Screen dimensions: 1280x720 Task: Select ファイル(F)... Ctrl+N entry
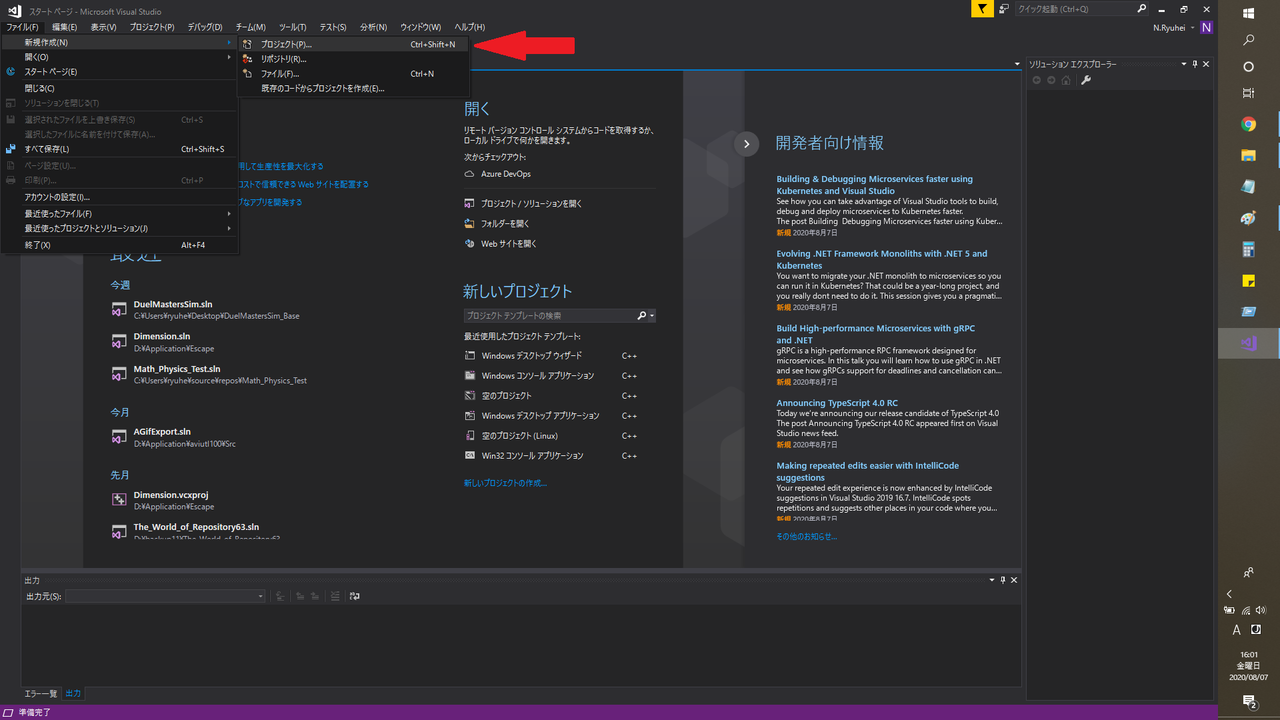tap(353, 74)
